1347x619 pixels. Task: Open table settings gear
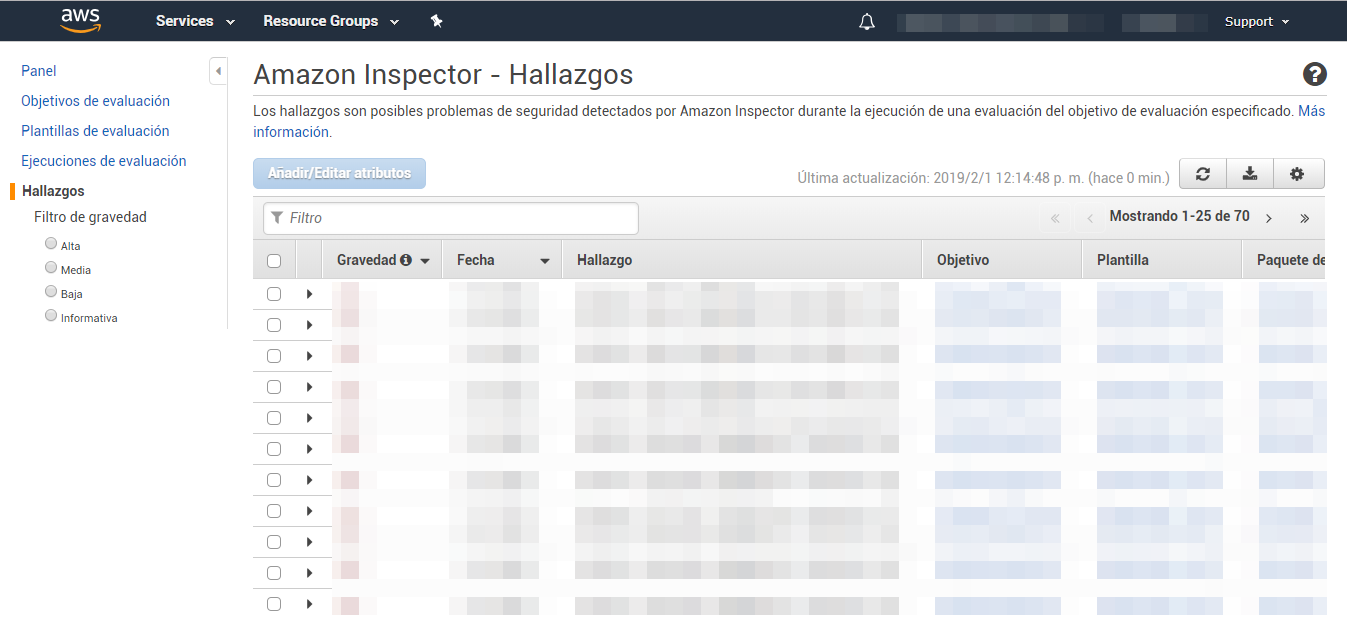[1298, 174]
